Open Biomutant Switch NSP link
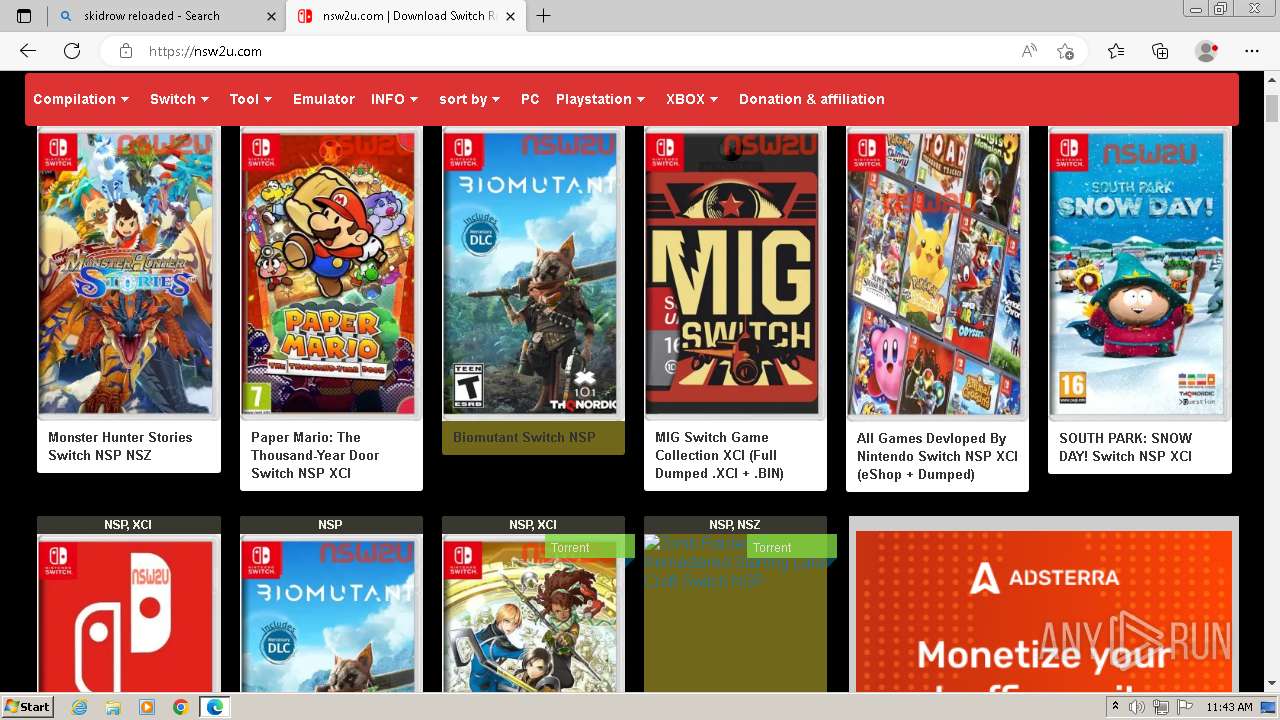This screenshot has height=720, width=1280. pos(524,437)
